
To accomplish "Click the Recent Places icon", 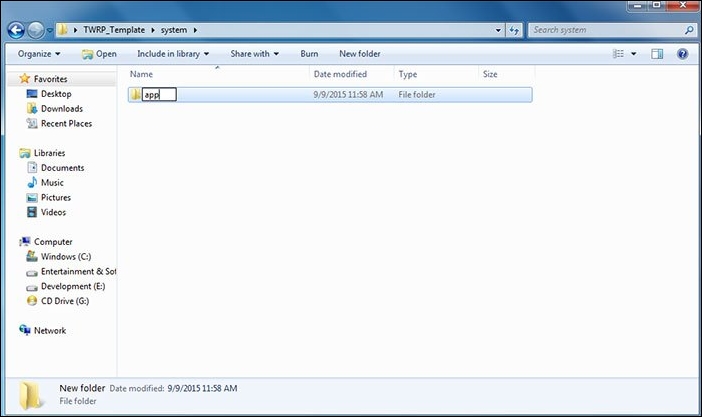I will (x=32, y=123).
